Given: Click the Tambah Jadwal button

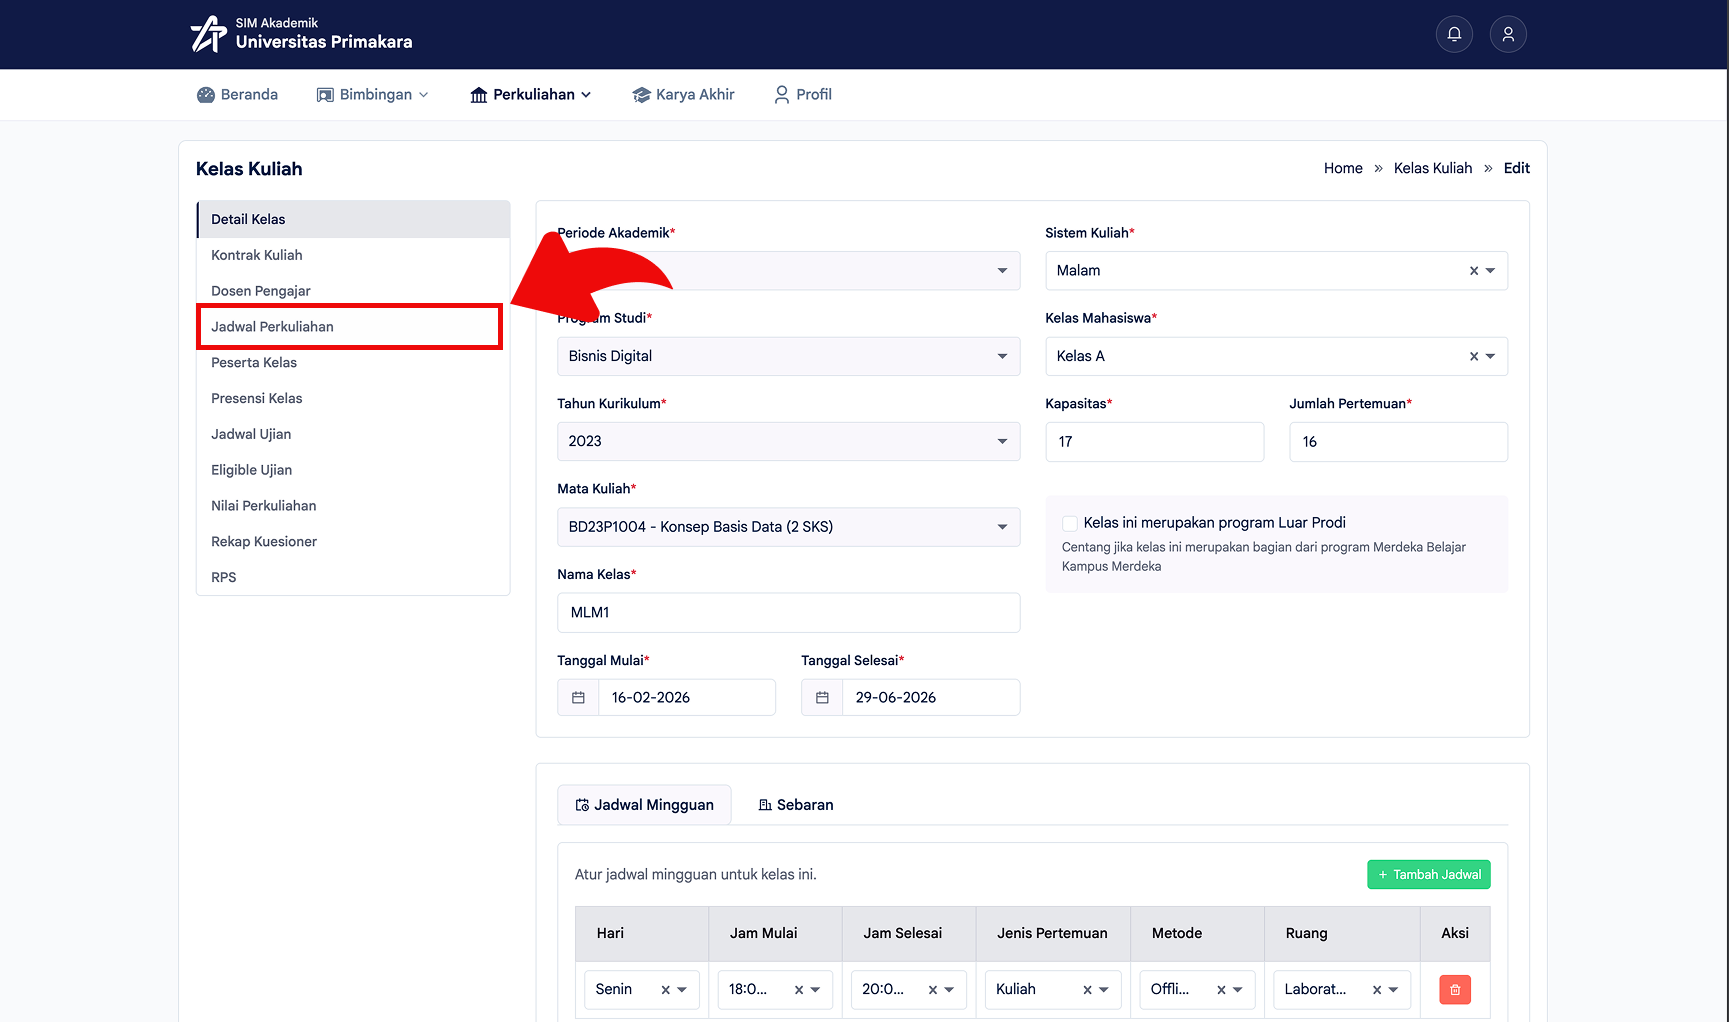Looking at the screenshot, I should pos(1429,875).
